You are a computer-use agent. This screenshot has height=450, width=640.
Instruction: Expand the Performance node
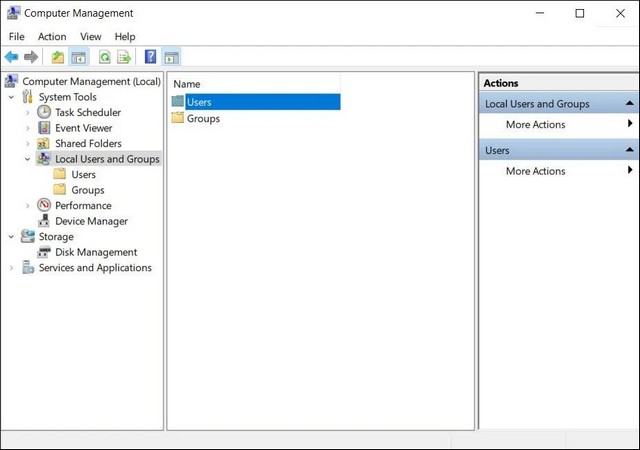28,206
